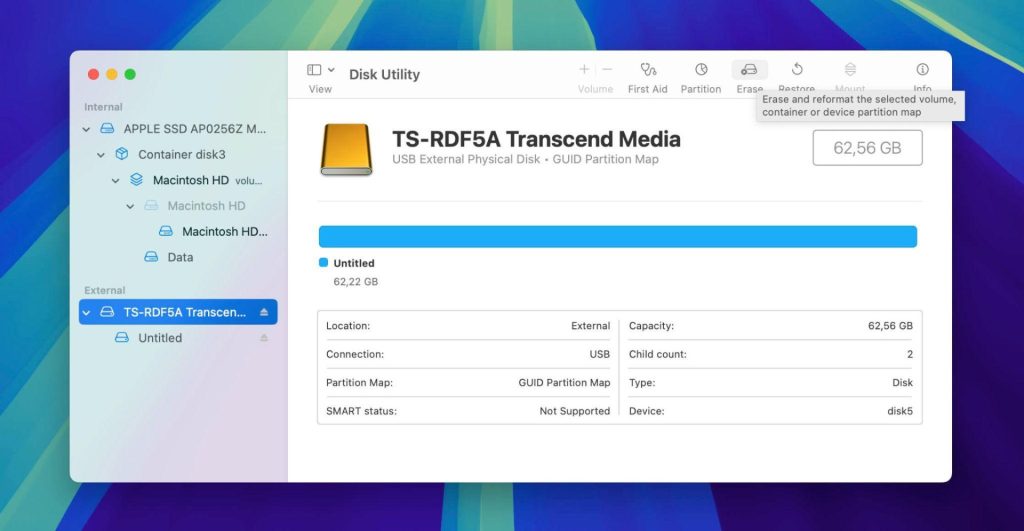
Task: Click the Untitled partition label
Action: pyautogui.click(x=354, y=263)
